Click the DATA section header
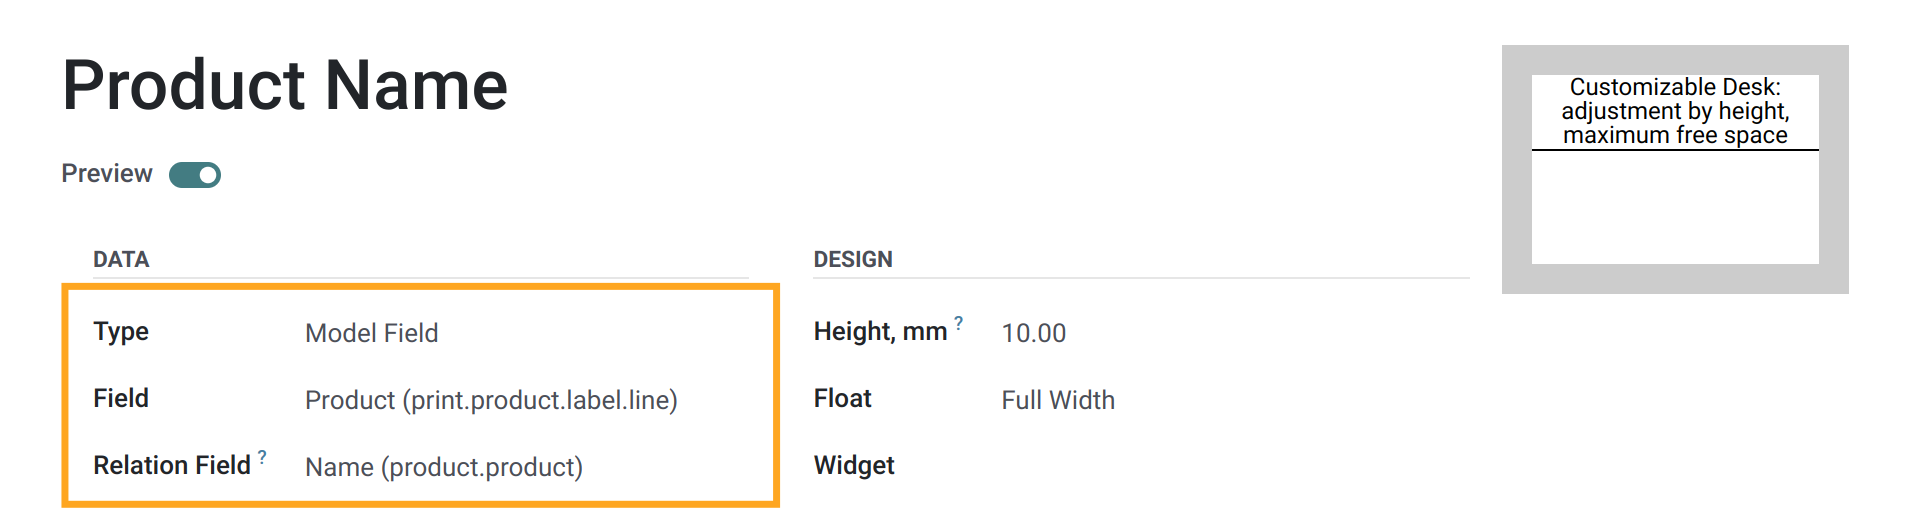 pos(121,260)
